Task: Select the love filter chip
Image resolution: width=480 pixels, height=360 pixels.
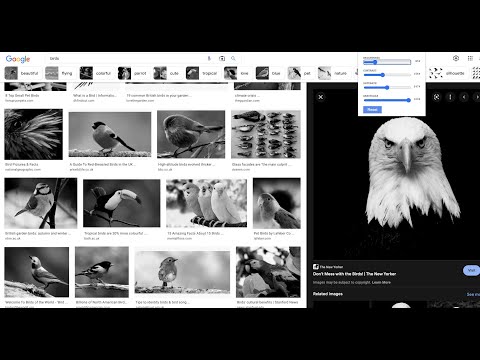Action: 237,73
